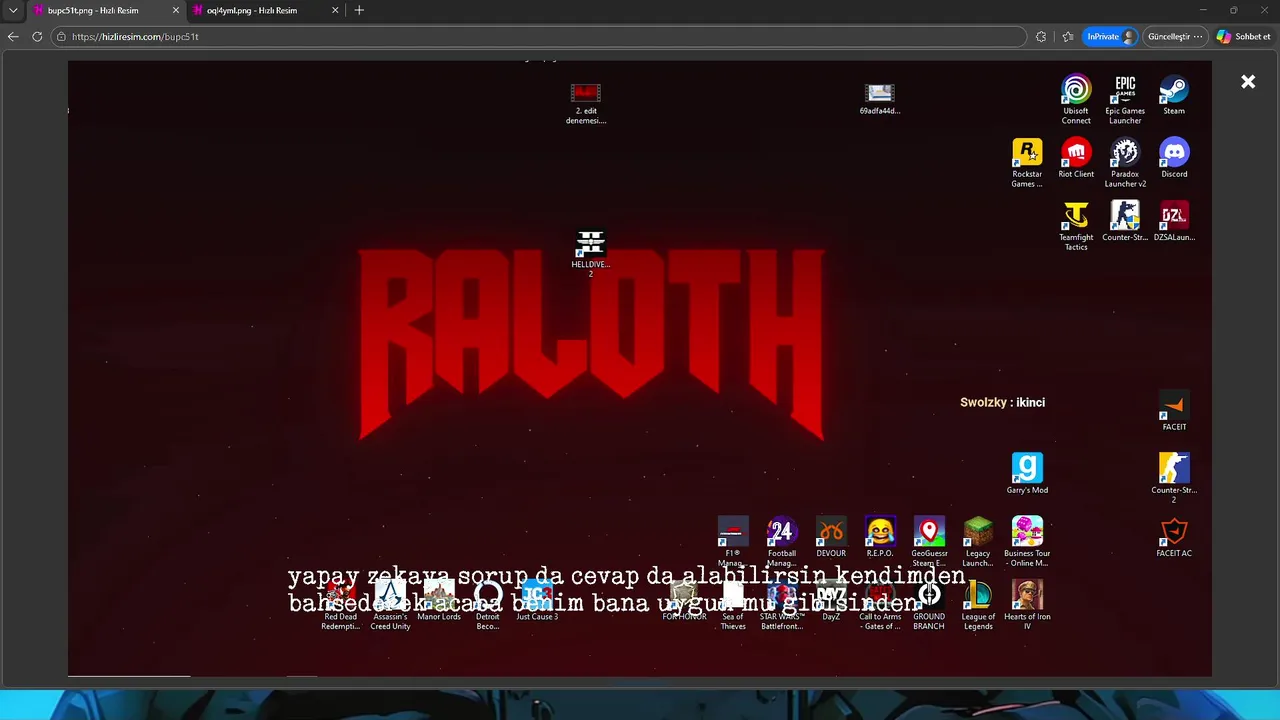Close the bupc51t.png tab
This screenshot has height=720, width=1280.
(176, 10)
